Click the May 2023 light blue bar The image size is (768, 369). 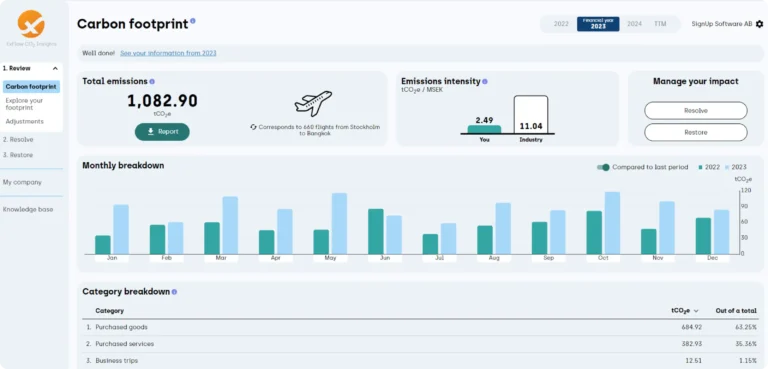point(339,223)
